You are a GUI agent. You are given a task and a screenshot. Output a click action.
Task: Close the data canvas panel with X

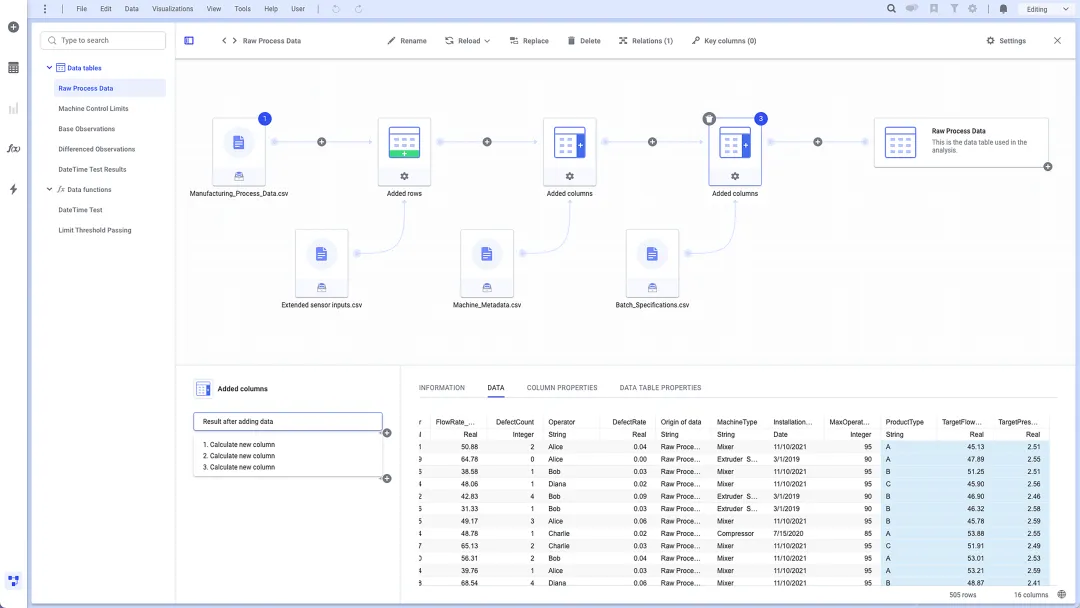1057,41
